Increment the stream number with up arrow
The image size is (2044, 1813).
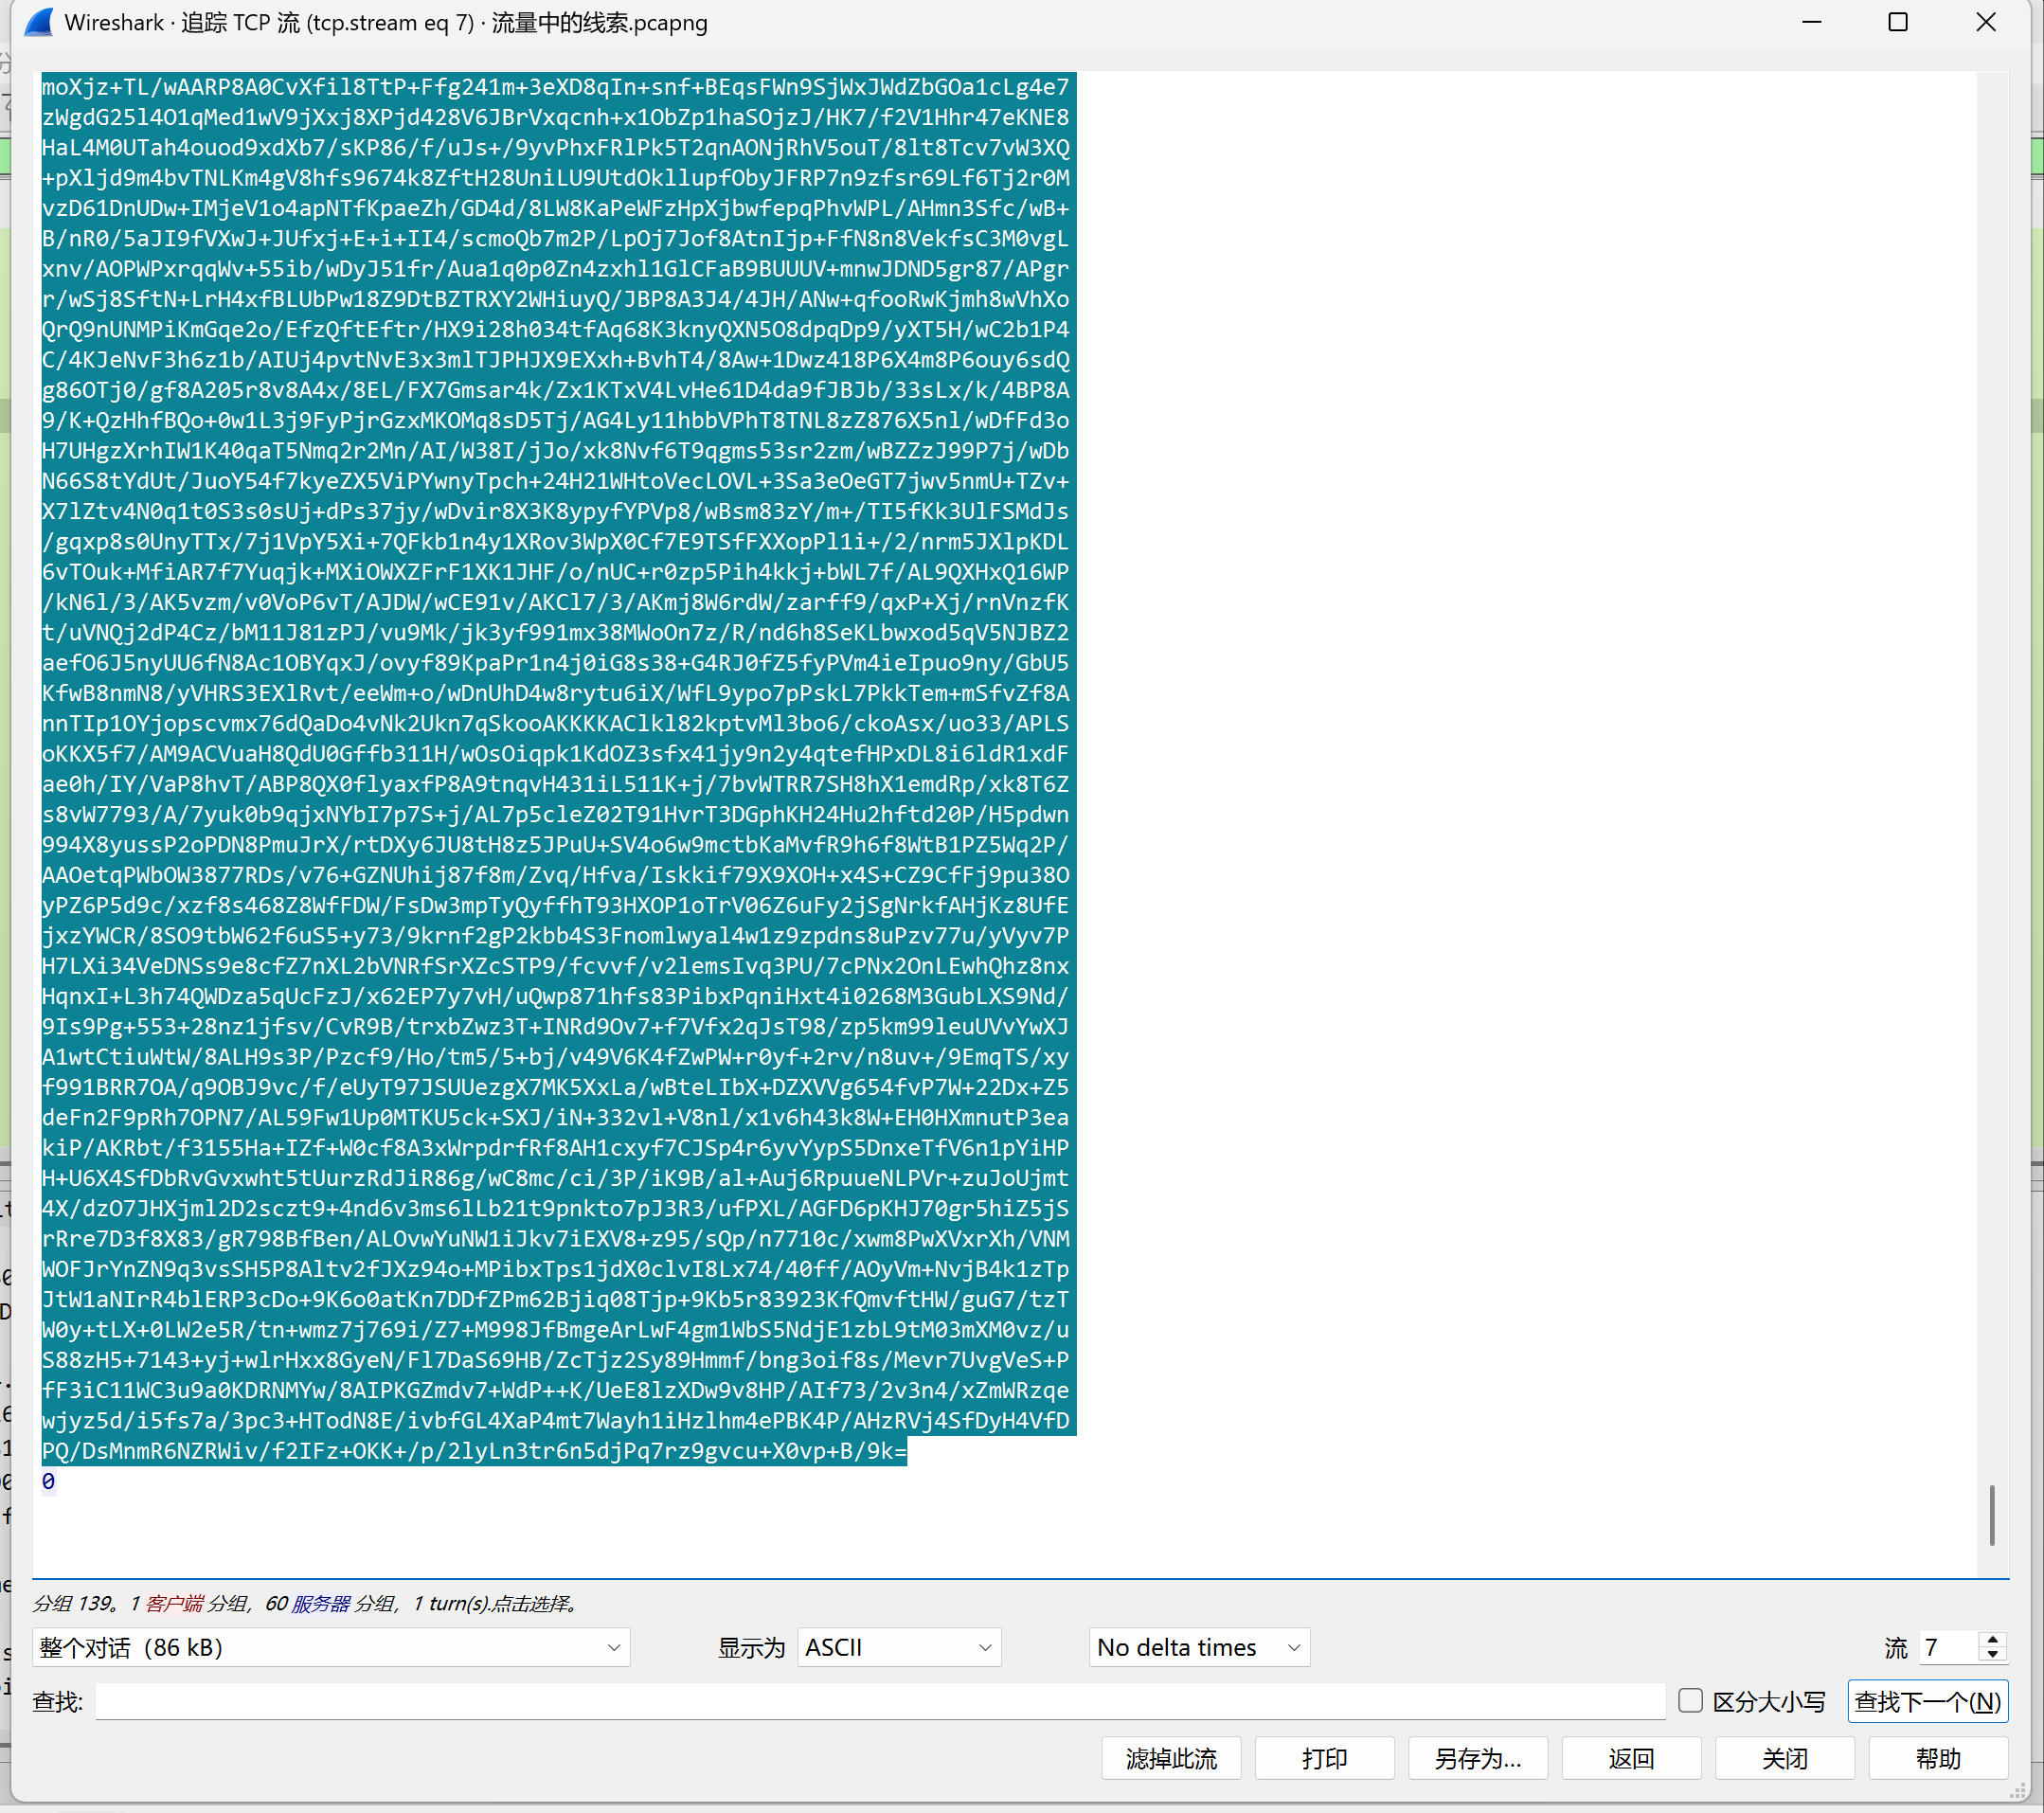point(1993,1640)
